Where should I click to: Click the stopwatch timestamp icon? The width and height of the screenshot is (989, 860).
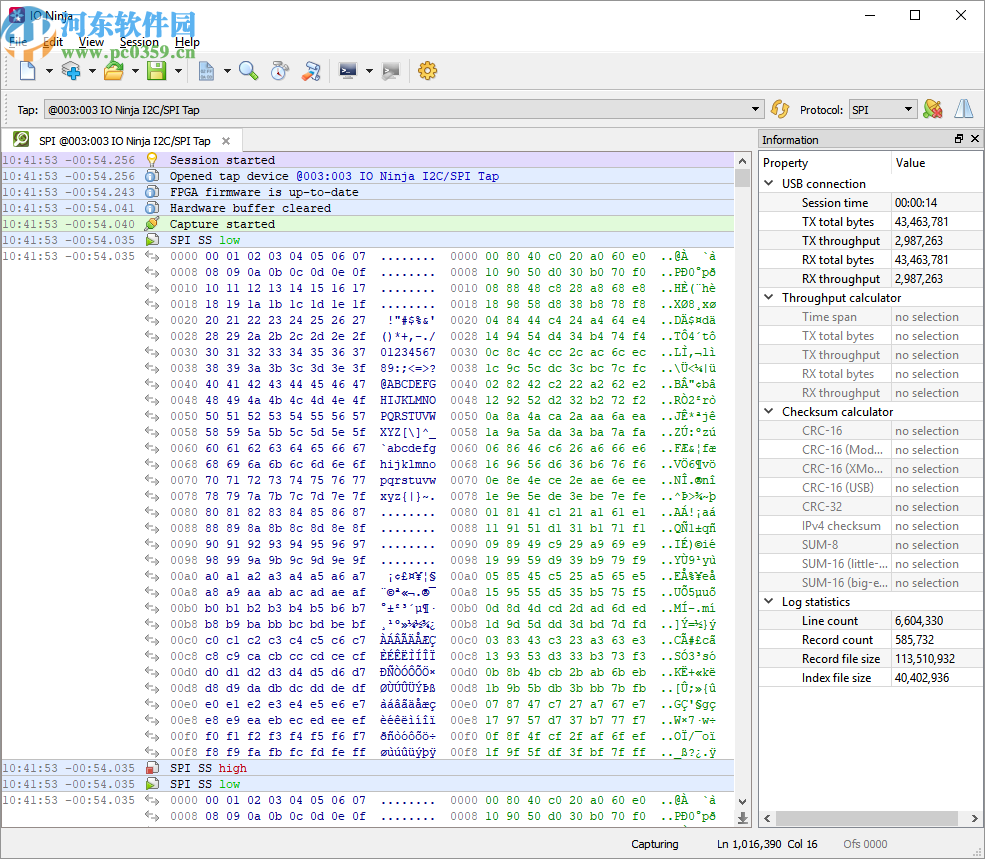coord(280,70)
